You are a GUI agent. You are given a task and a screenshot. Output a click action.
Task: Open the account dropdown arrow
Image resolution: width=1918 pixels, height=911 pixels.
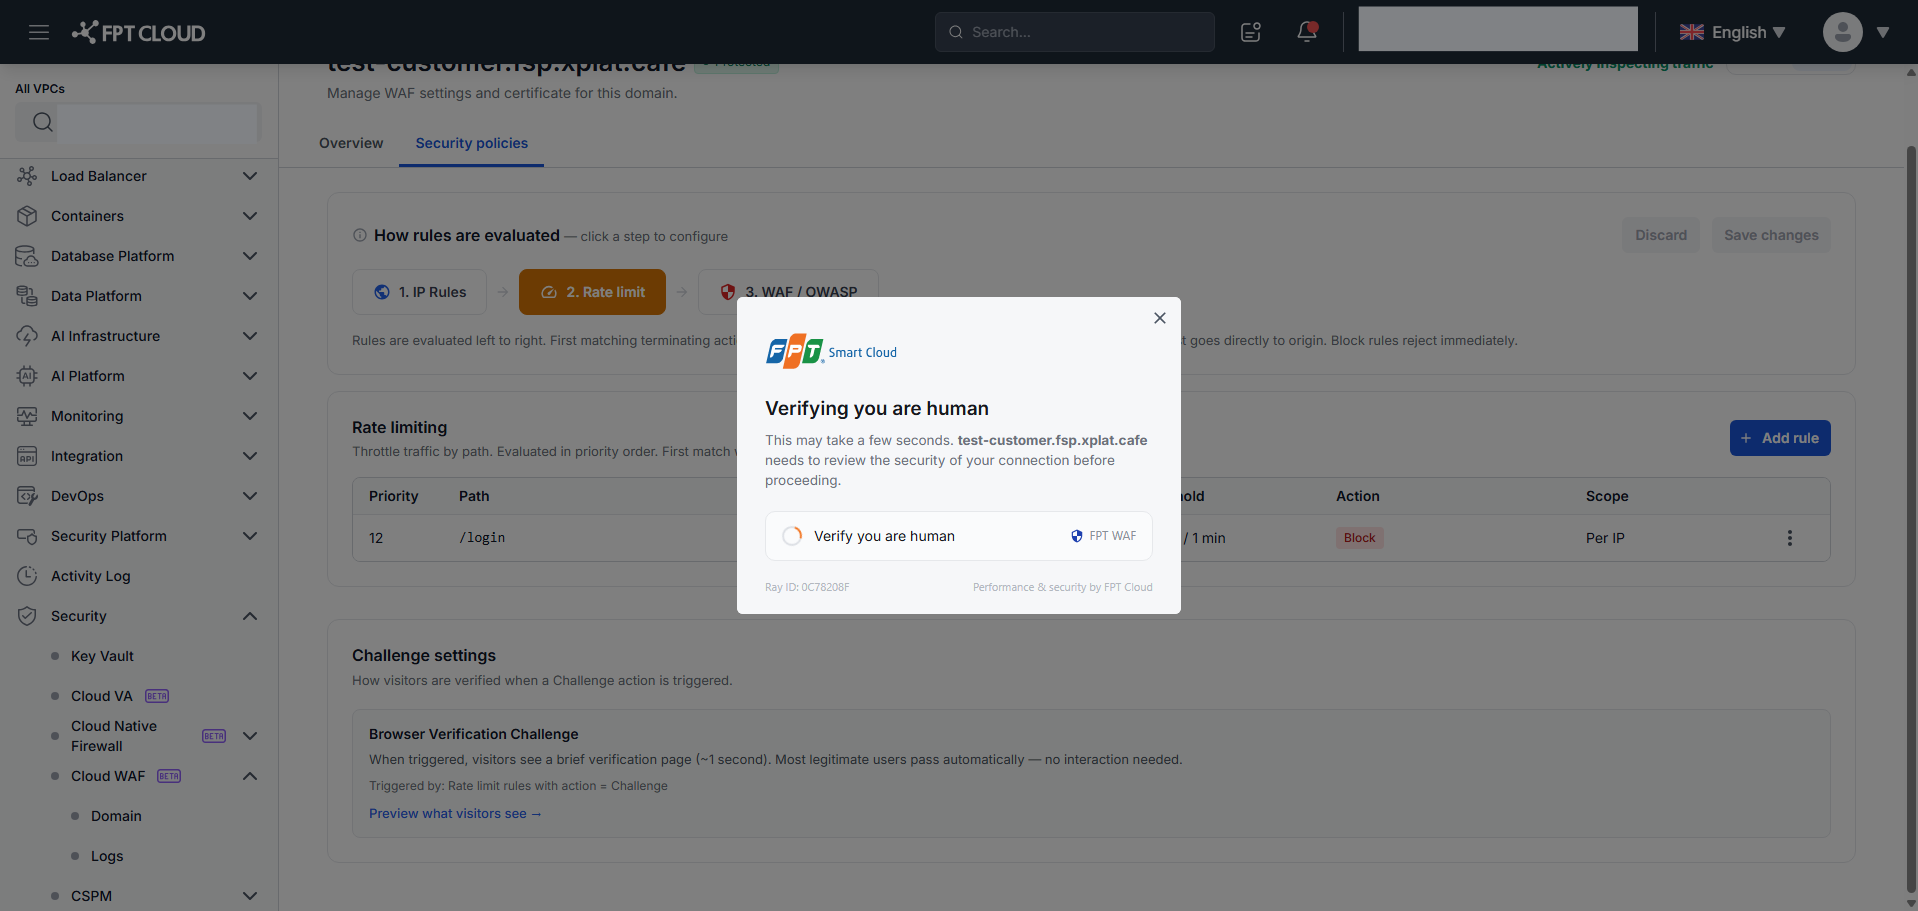pos(1883,32)
